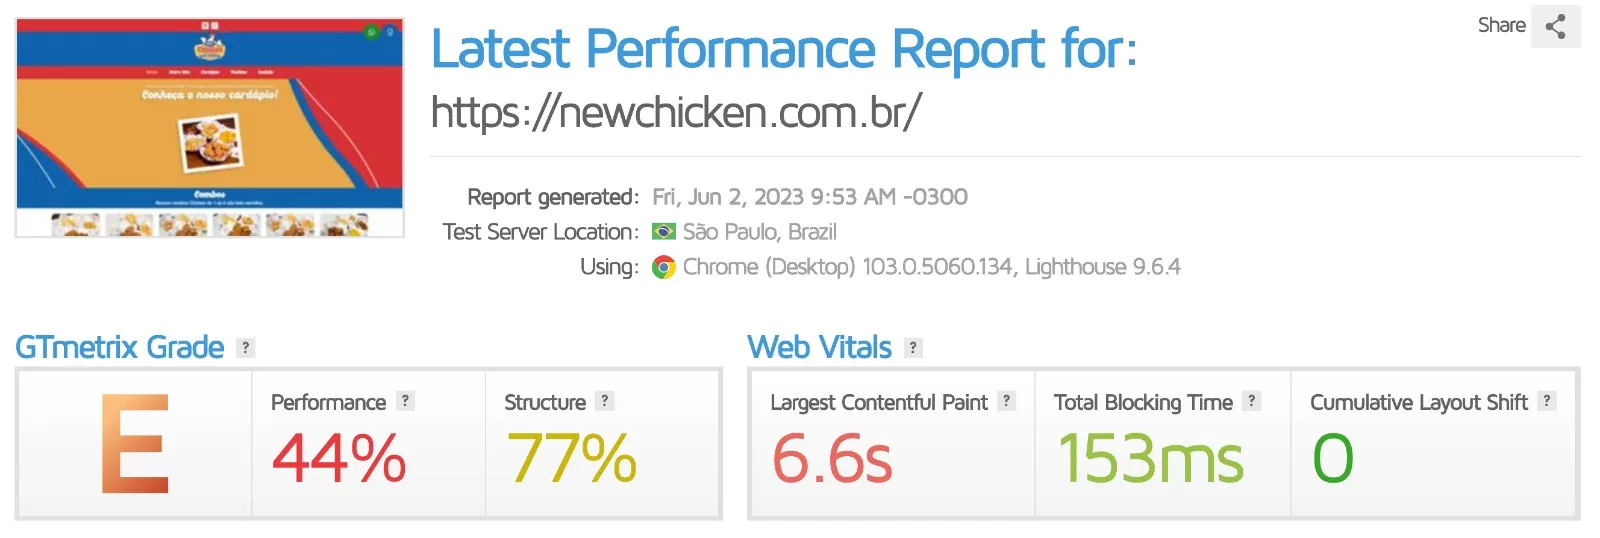
Task: Click the 6.6s Largest Contentful Paint value
Action: 832,458
